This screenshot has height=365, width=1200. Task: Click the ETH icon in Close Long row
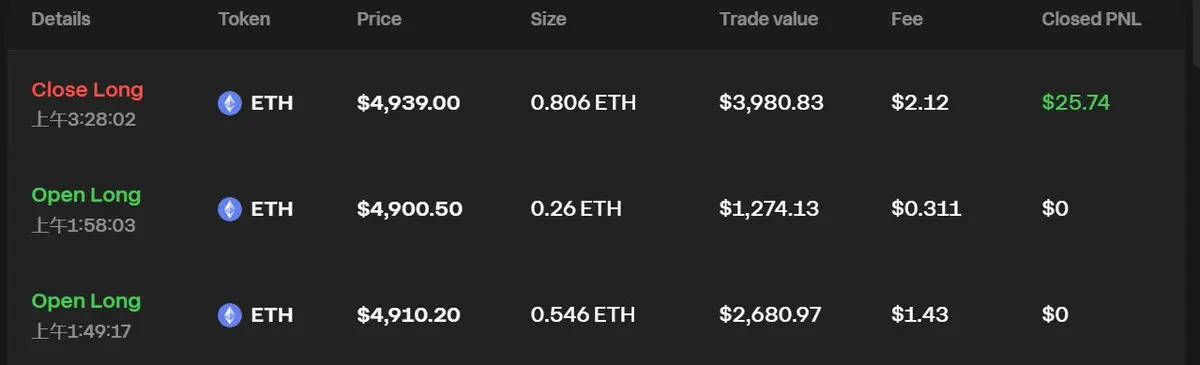[x=230, y=103]
